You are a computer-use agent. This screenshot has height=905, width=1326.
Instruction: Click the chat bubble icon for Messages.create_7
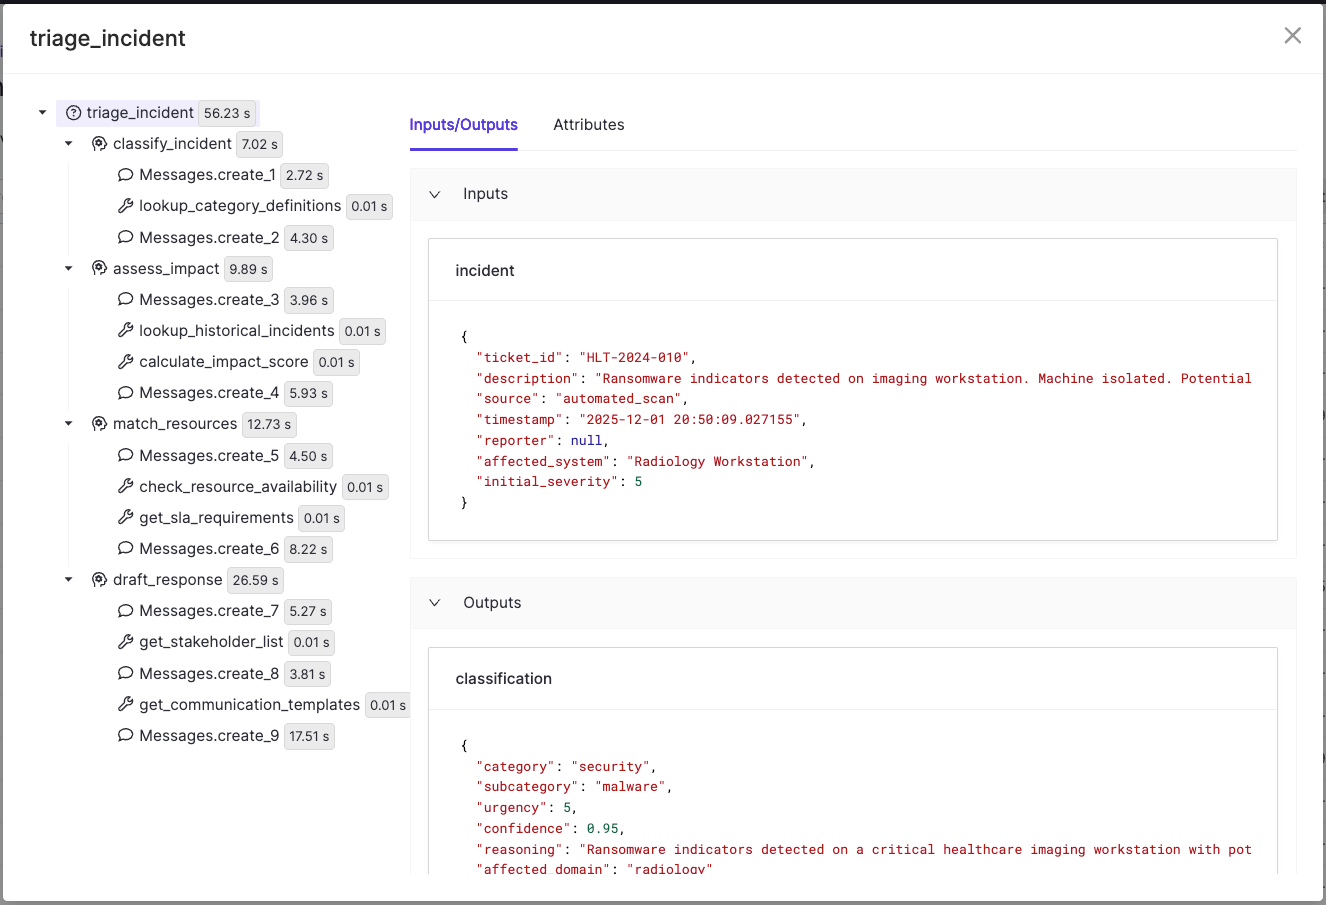[x=125, y=611]
